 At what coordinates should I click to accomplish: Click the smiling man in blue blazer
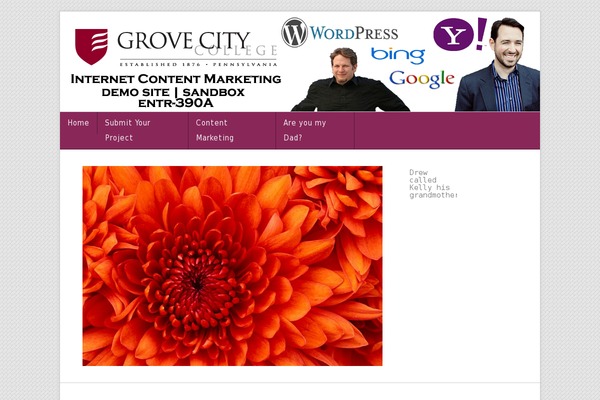click(499, 65)
